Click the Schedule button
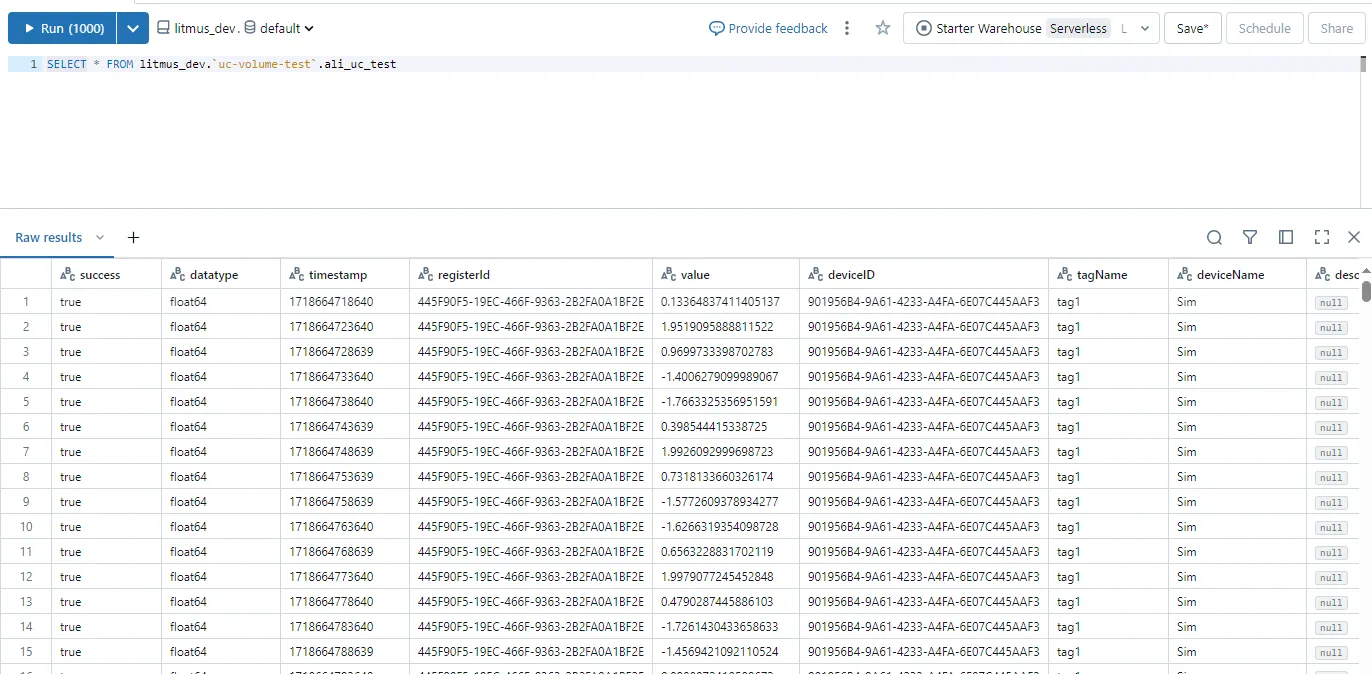The image size is (1372, 674). [1264, 28]
